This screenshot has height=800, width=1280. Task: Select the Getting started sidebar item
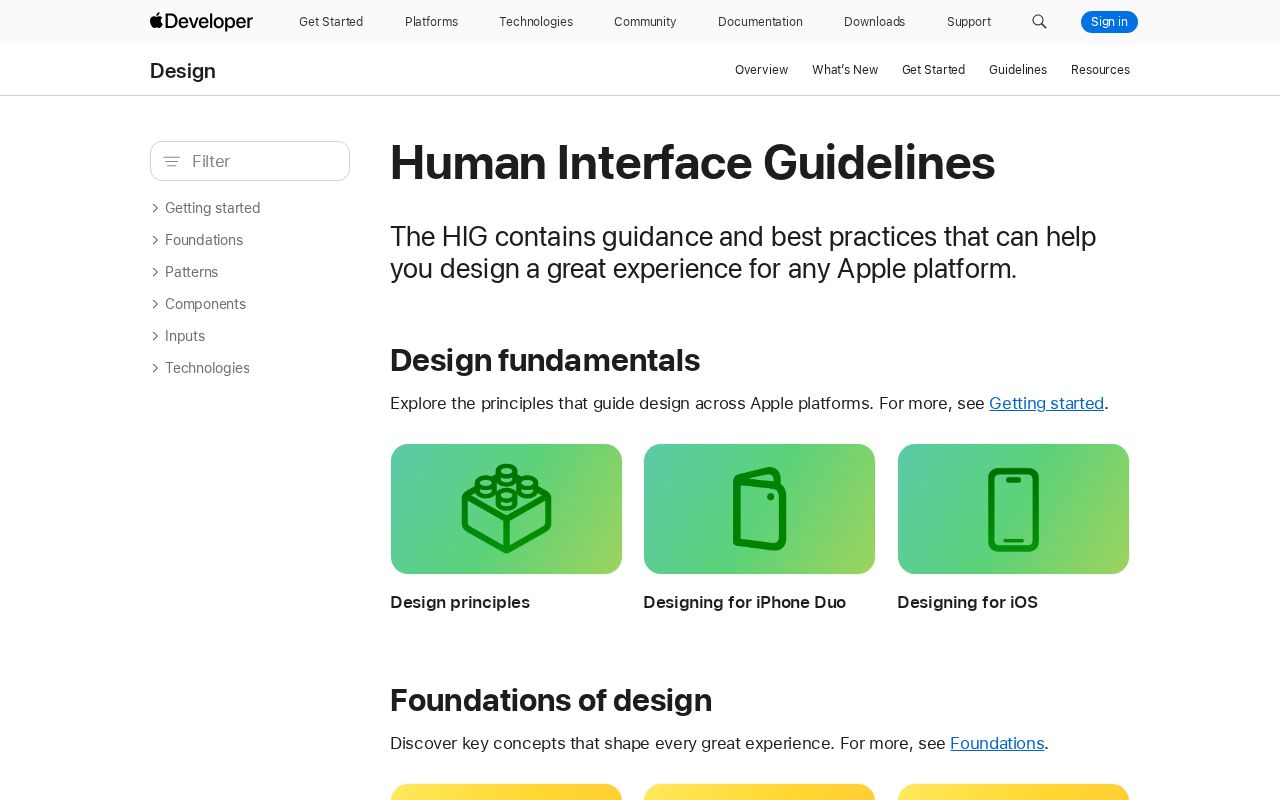pyautogui.click(x=212, y=208)
